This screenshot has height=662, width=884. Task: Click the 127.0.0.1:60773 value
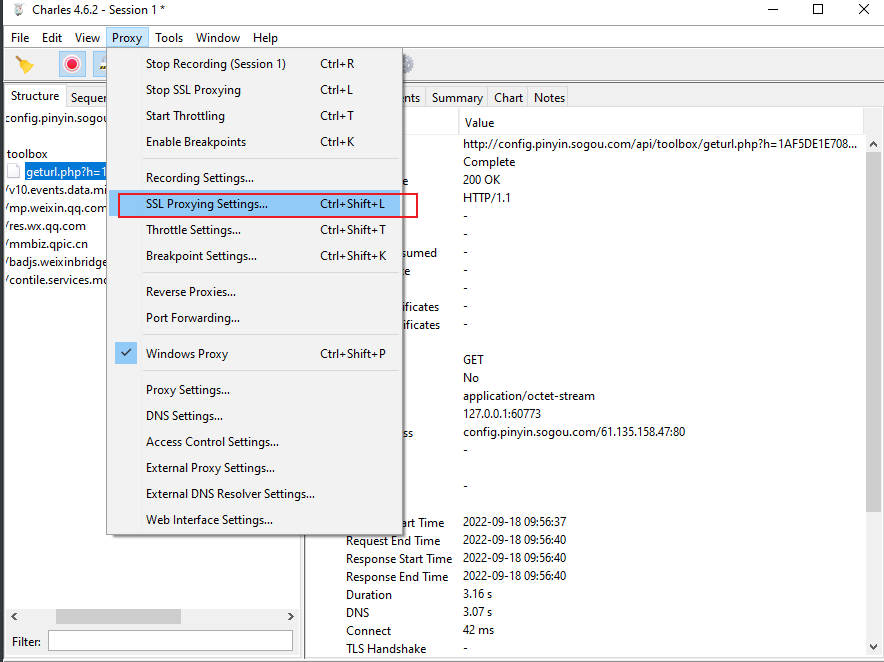[x=502, y=414]
